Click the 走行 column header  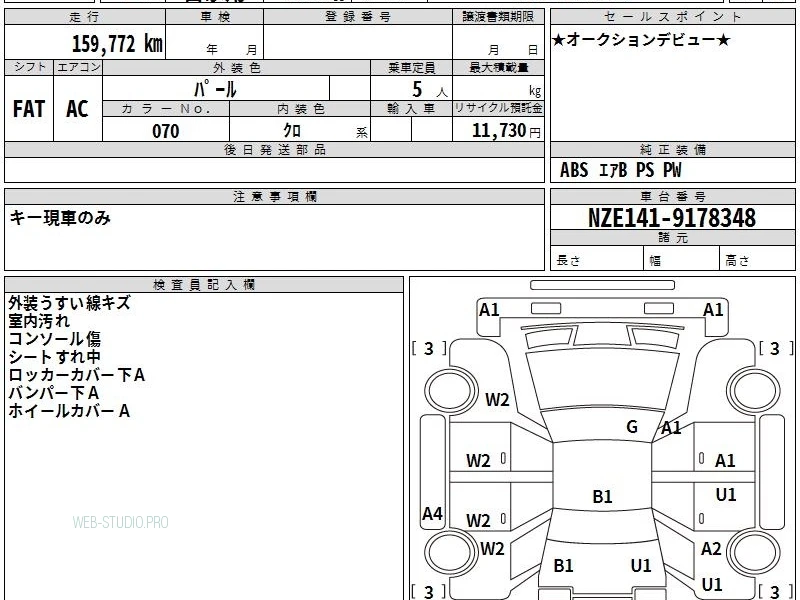pyautogui.click(x=85, y=17)
